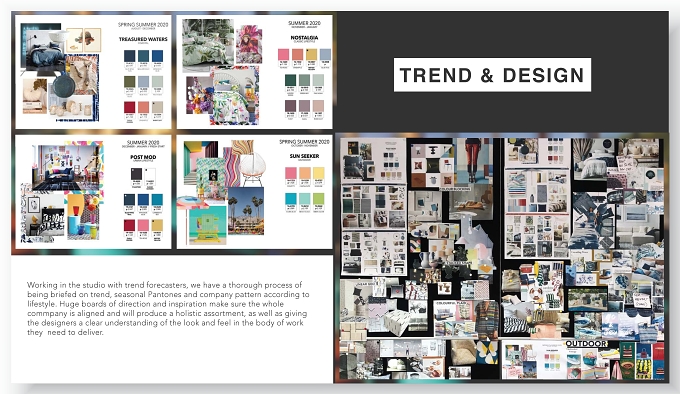The height and width of the screenshot is (394, 680).
Task: Open the Treasured Waters mood board slide
Action: click(x=93, y=72)
